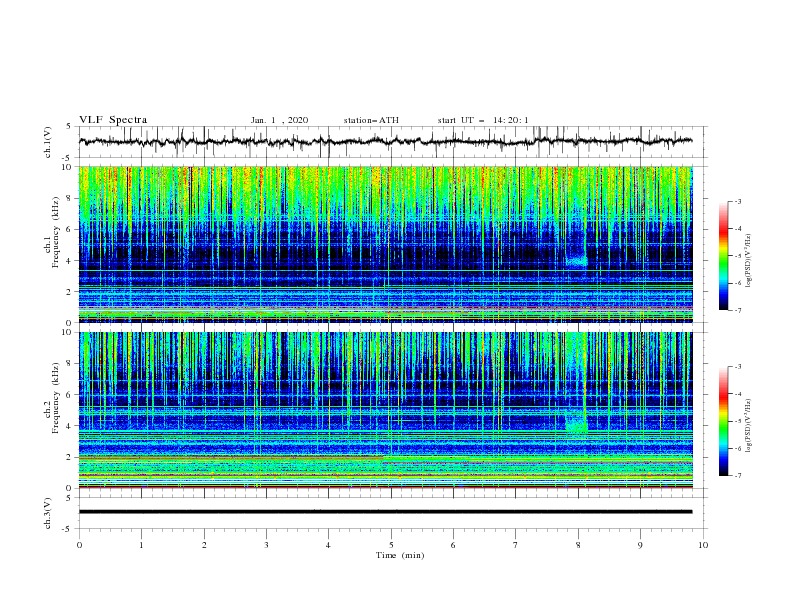Viewport: 792px width, 612px height.
Task: Click the "Time (min)" x-axis label
Action: pos(400,555)
